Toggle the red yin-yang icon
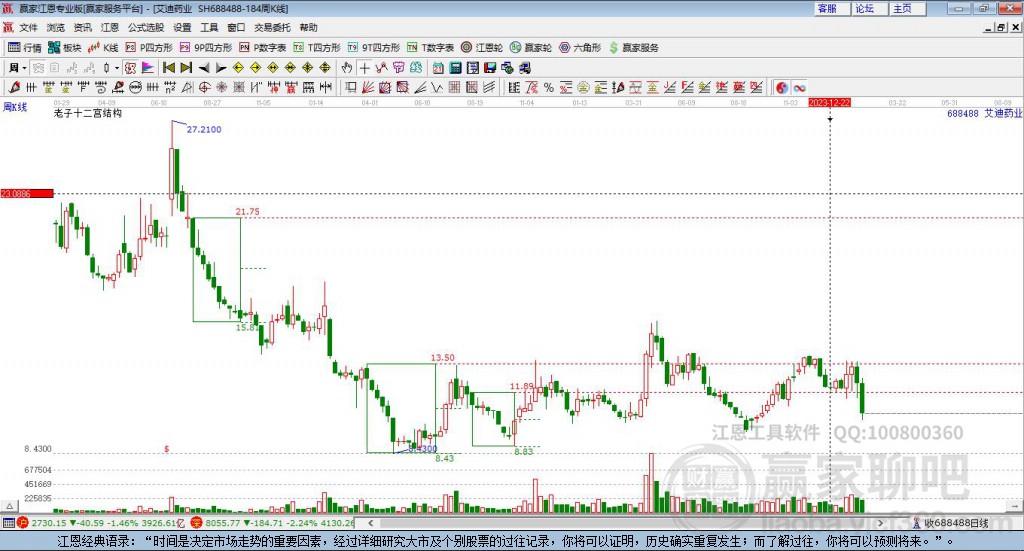Image resolution: width=1024 pixels, height=551 pixels. [x=782, y=87]
